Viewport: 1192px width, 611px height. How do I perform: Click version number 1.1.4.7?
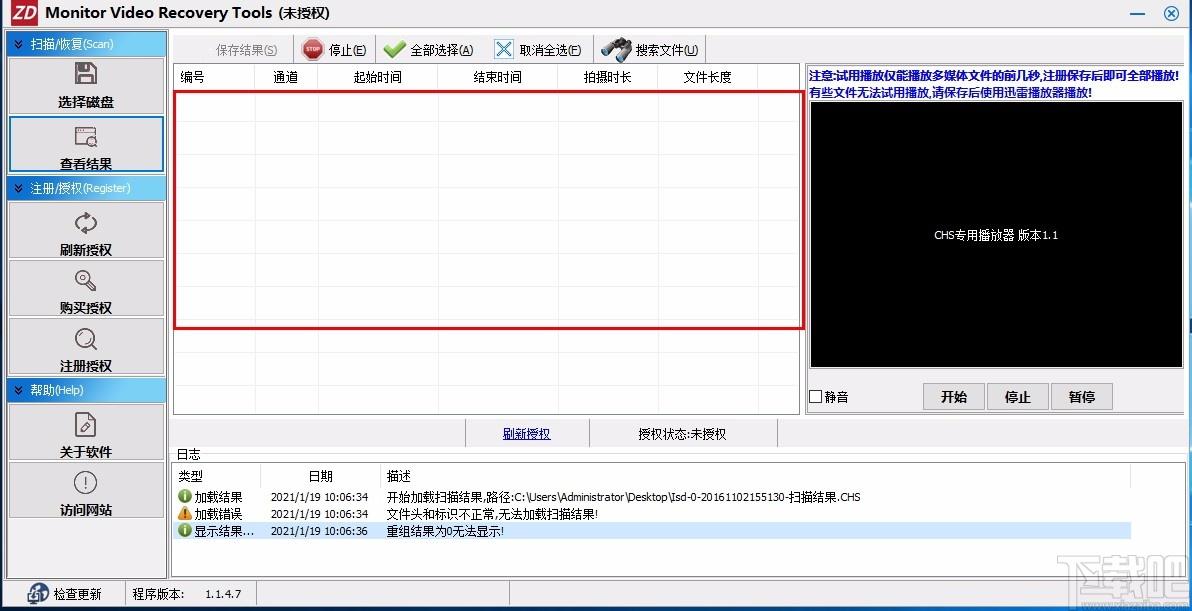[224, 594]
